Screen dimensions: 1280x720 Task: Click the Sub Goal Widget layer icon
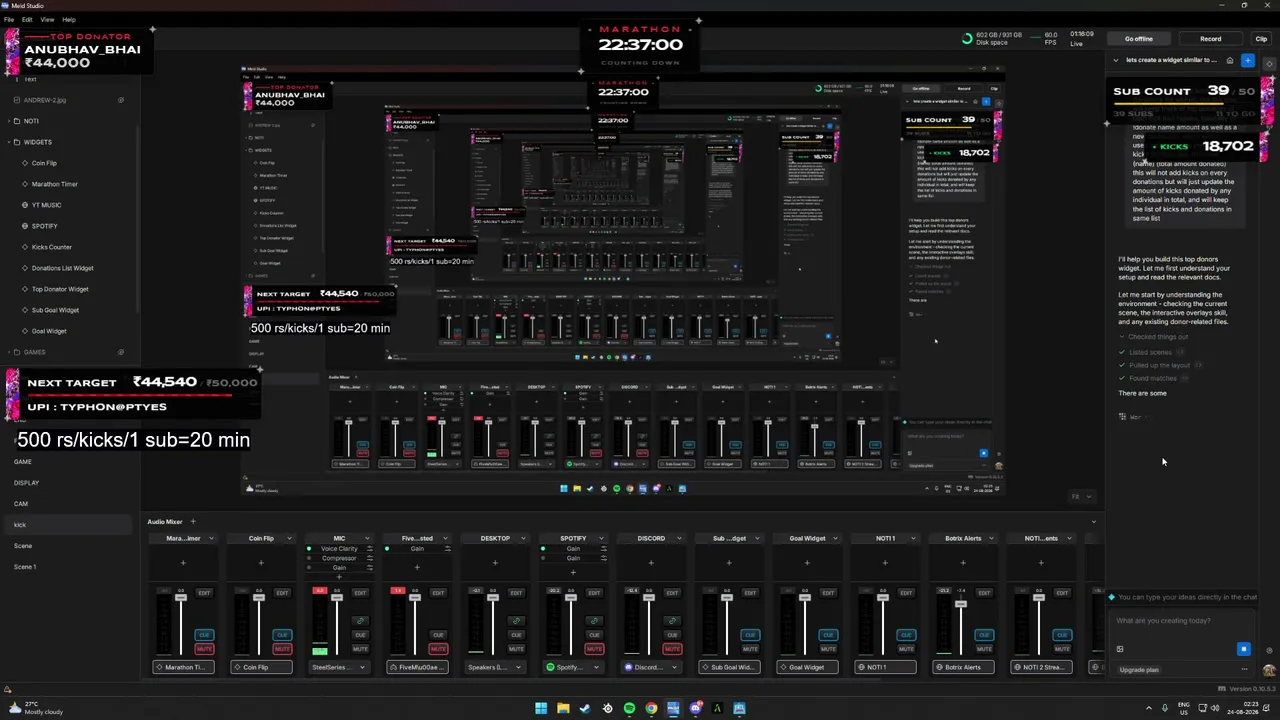click(25, 310)
